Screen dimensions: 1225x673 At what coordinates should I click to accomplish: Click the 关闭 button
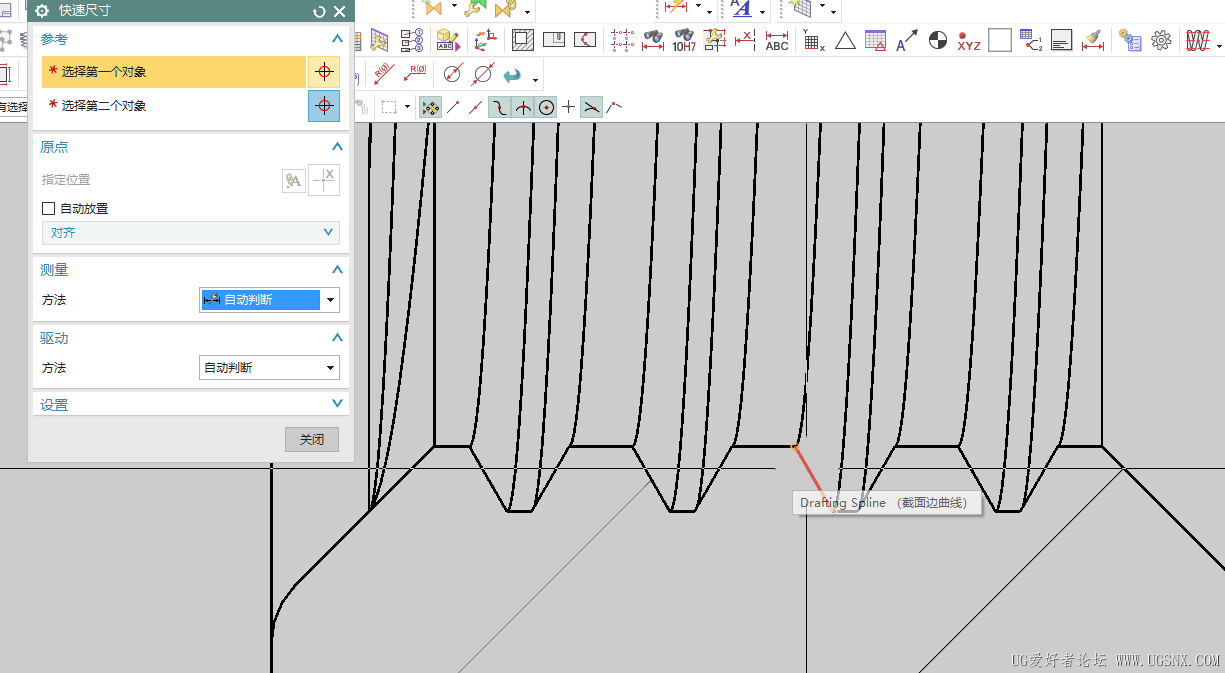[312, 439]
